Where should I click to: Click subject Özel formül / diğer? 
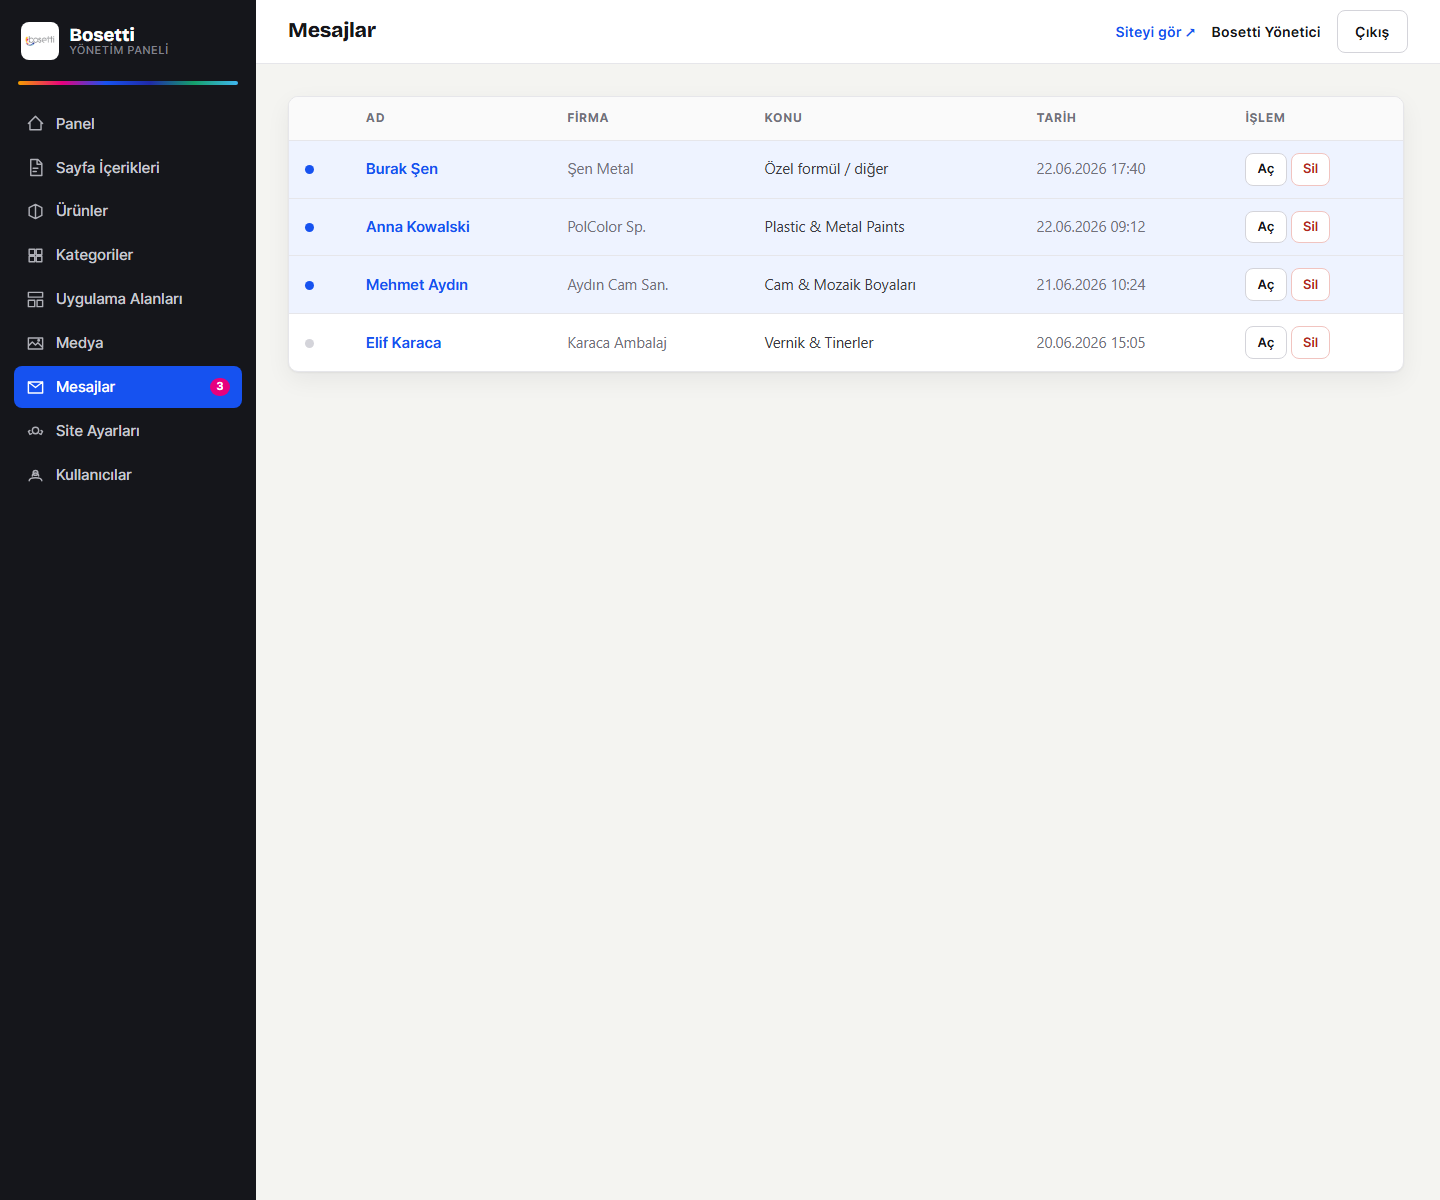pos(826,169)
